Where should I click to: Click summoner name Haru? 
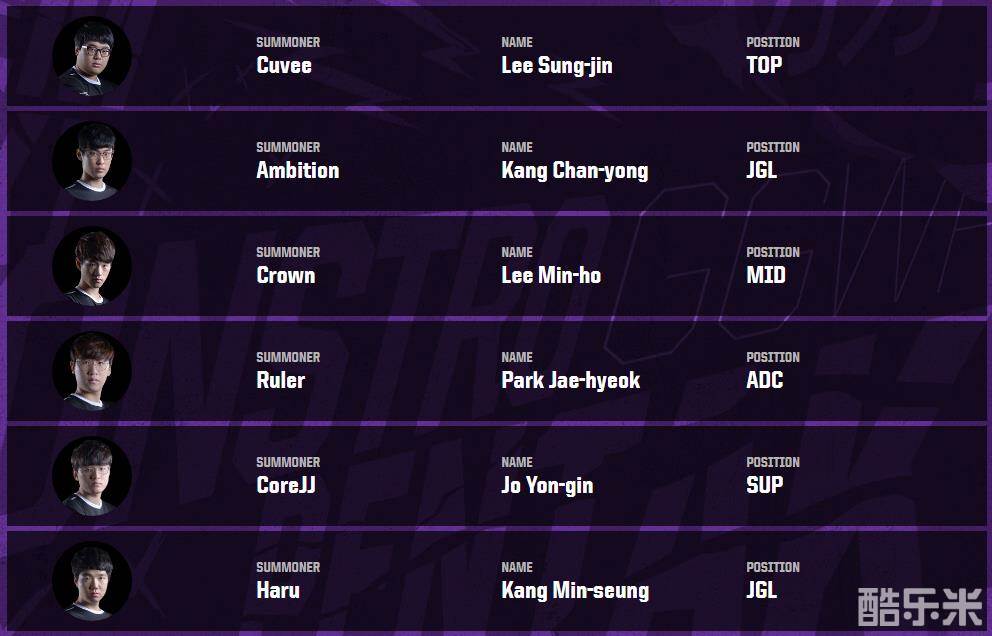click(277, 591)
